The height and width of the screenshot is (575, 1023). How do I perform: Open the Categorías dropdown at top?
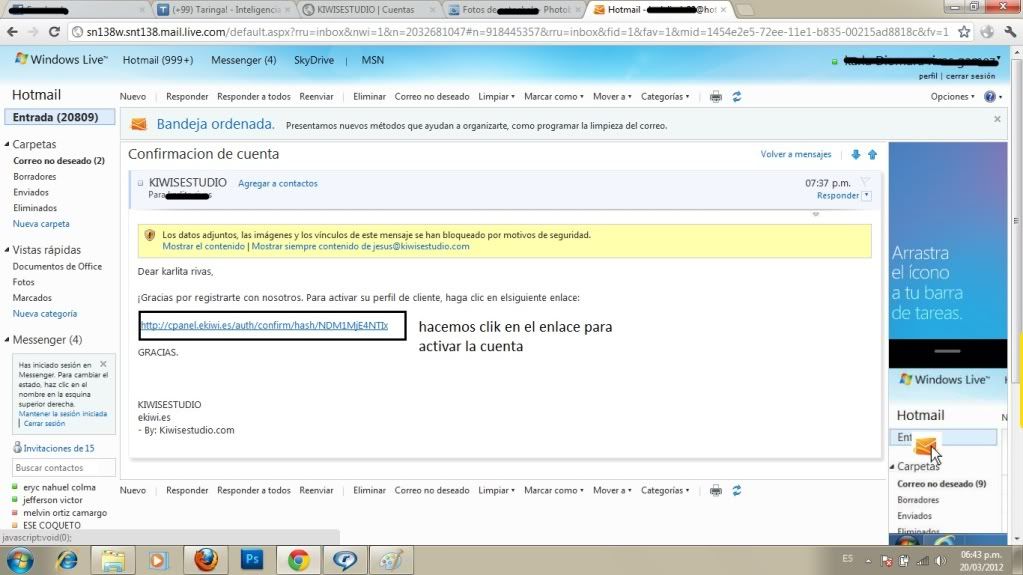click(665, 97)
